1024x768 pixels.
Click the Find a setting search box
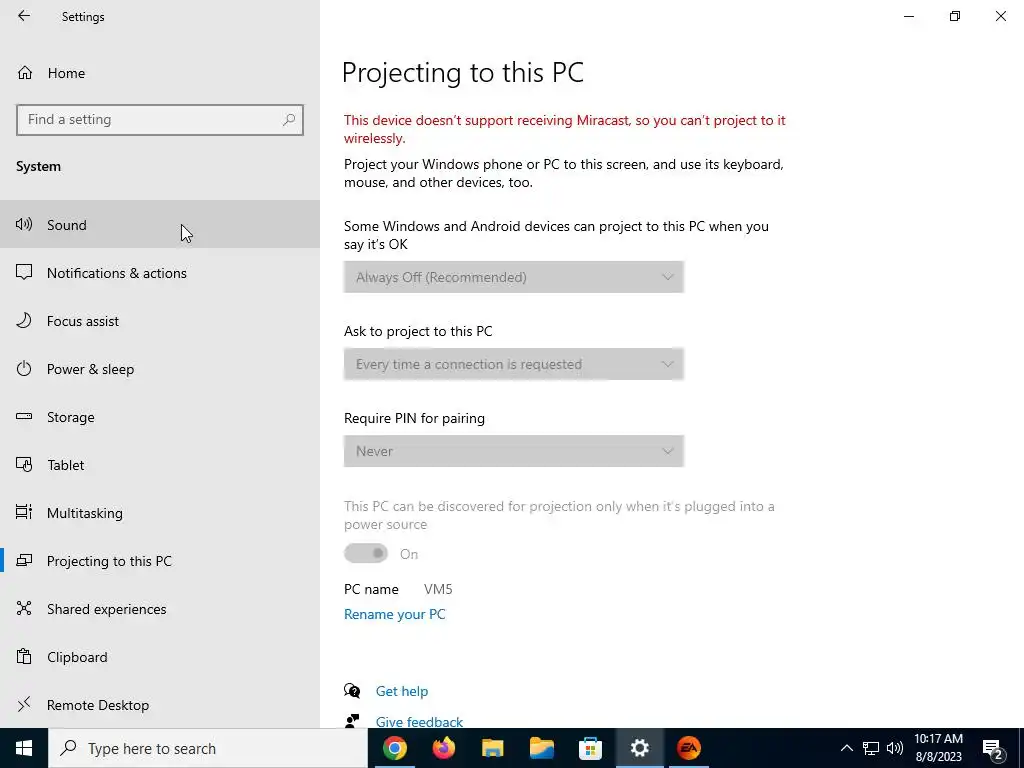pyautogui.click(x=160, y=120)
